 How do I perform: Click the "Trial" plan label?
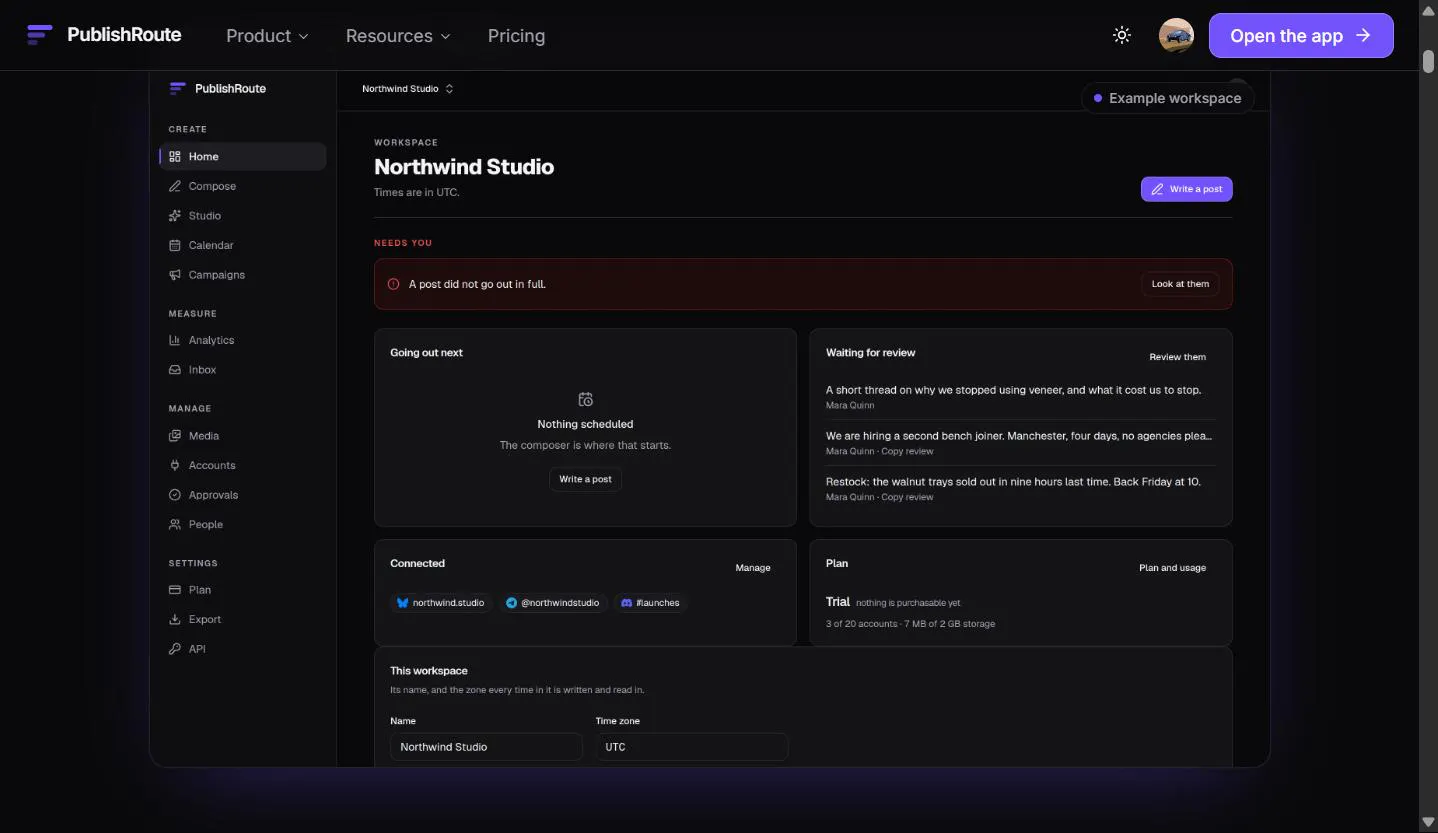(x=838, y=602)
